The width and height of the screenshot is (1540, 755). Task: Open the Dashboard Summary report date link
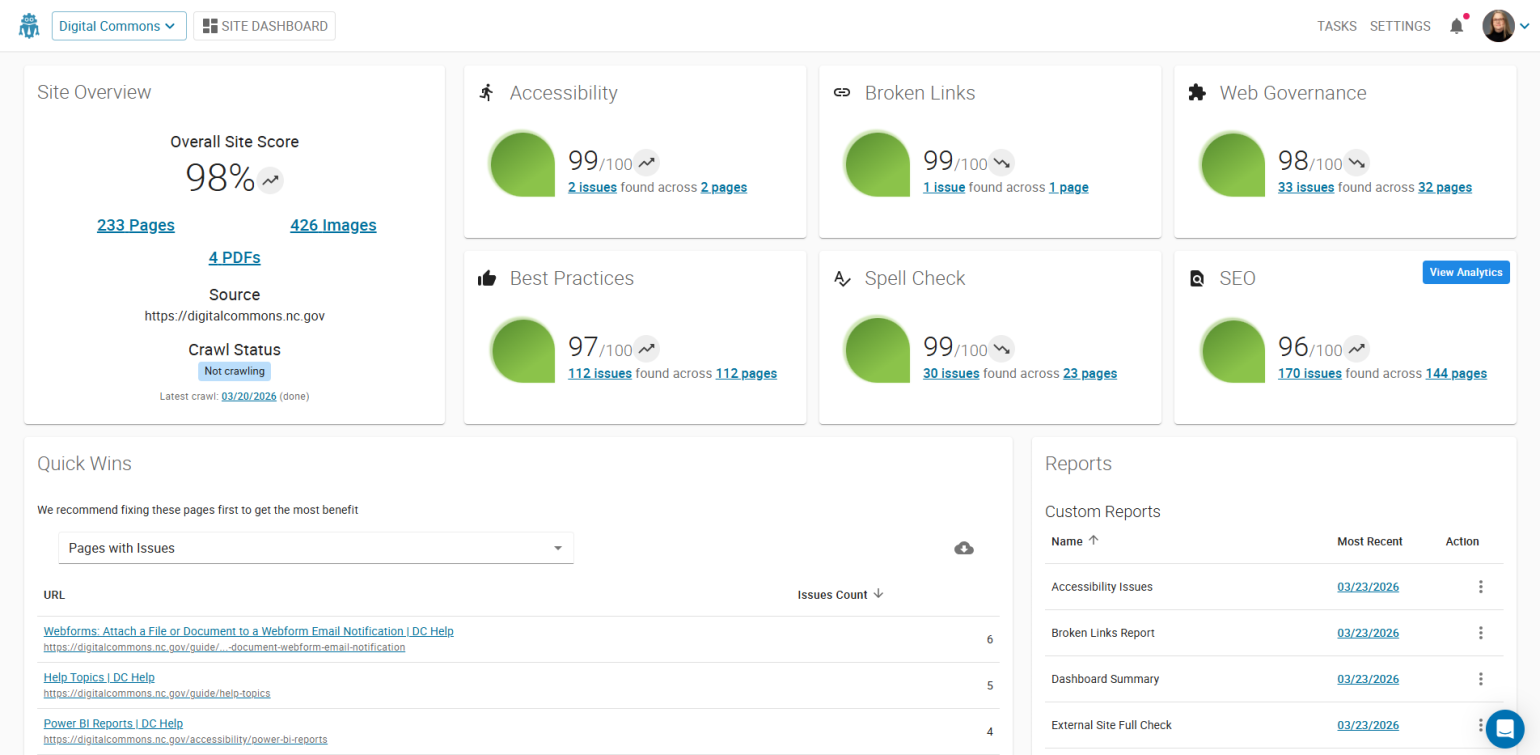click(1368, 679)
